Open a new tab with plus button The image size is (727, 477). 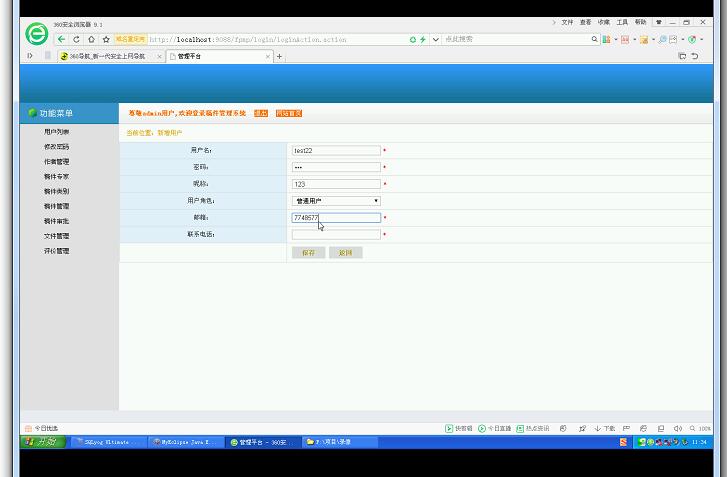(x=279, y=57)
